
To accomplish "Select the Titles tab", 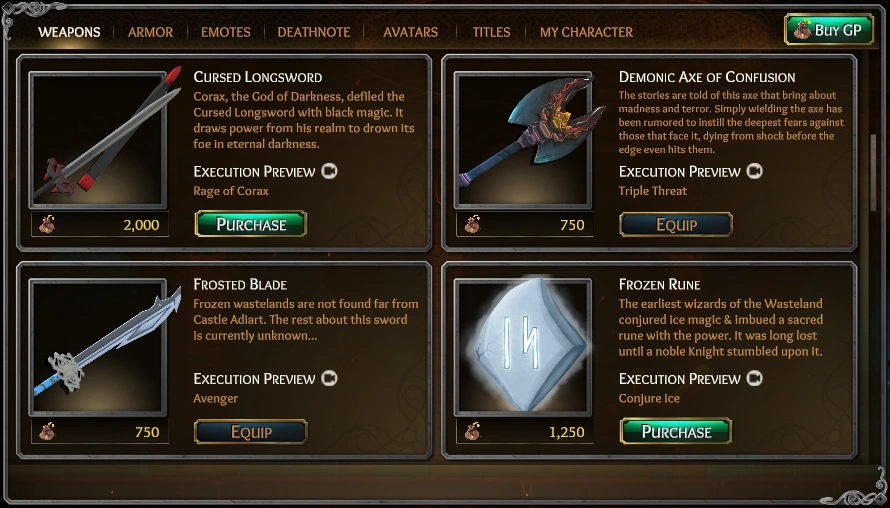I will coord(492,32).
